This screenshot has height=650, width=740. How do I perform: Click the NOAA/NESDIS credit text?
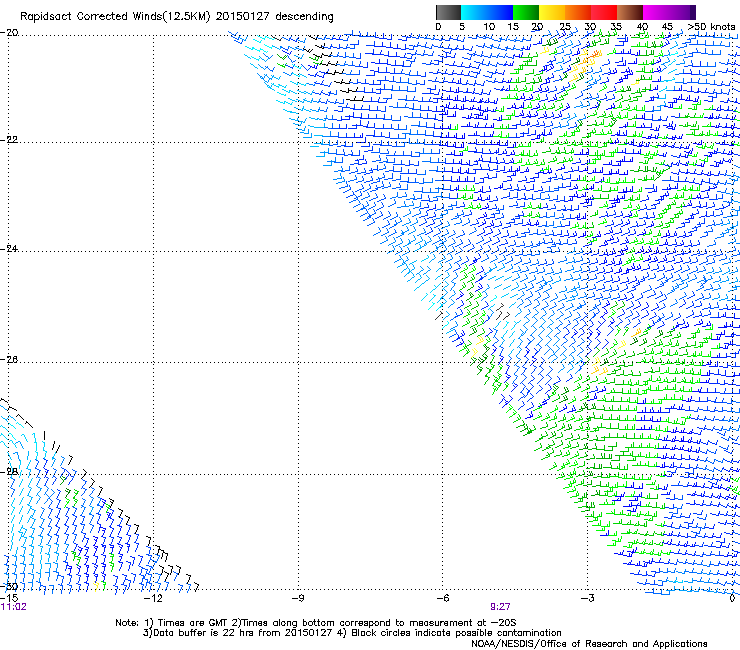point(589,644)
